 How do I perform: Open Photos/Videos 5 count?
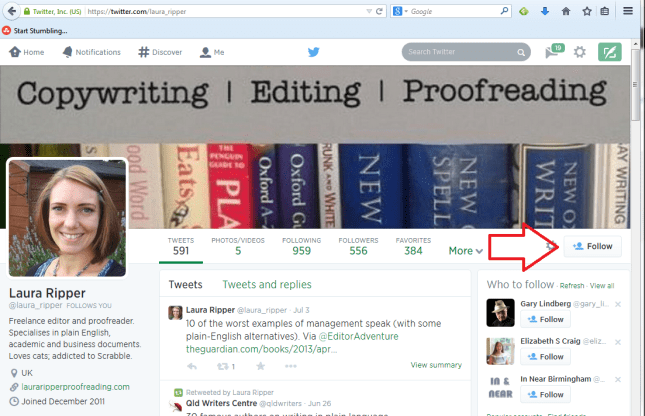[238, 246]
